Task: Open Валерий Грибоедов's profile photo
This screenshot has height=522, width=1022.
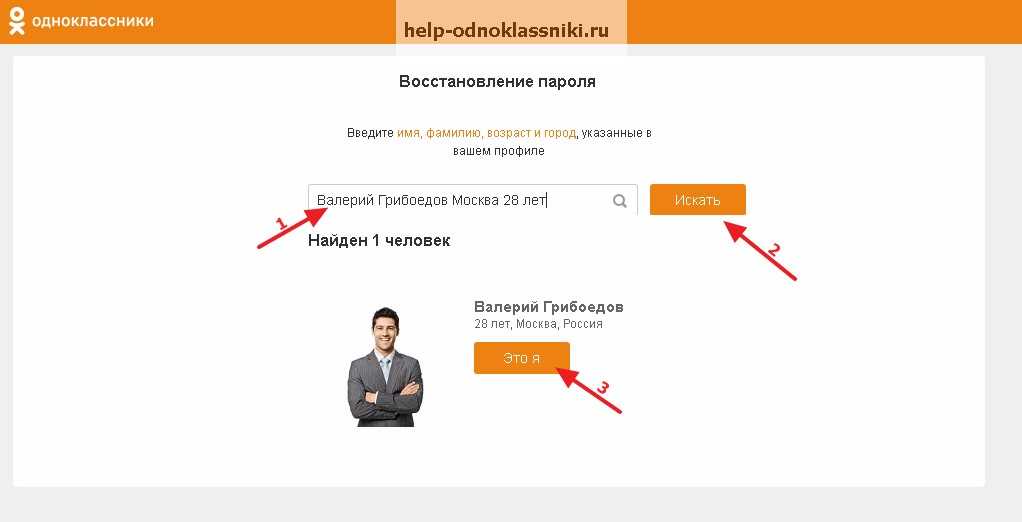Action: click(385, 367)
